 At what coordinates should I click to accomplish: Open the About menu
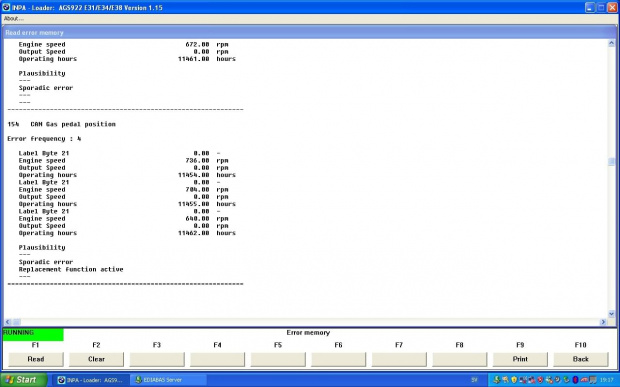[14, 19]
